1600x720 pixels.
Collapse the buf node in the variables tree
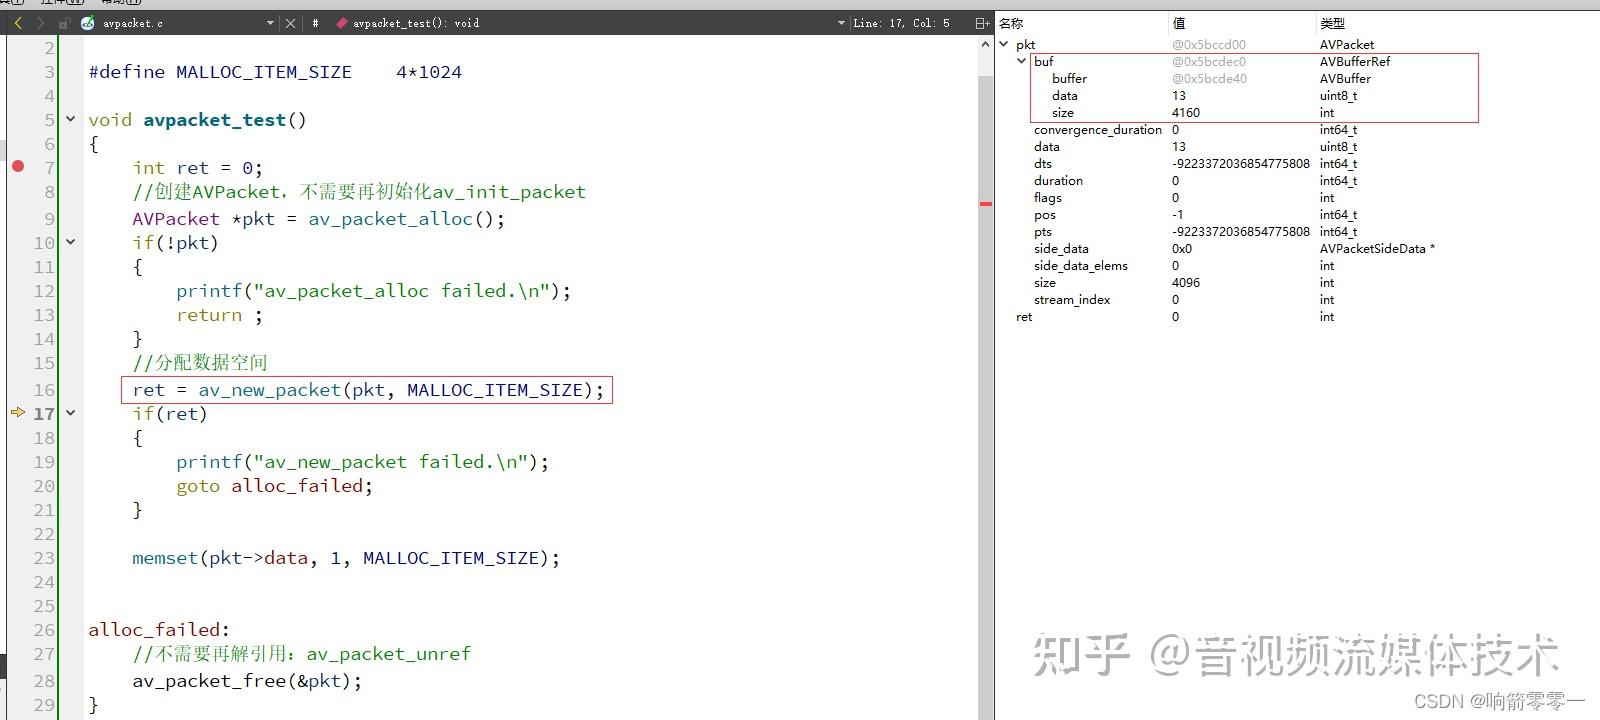(x=1021, y=61)
